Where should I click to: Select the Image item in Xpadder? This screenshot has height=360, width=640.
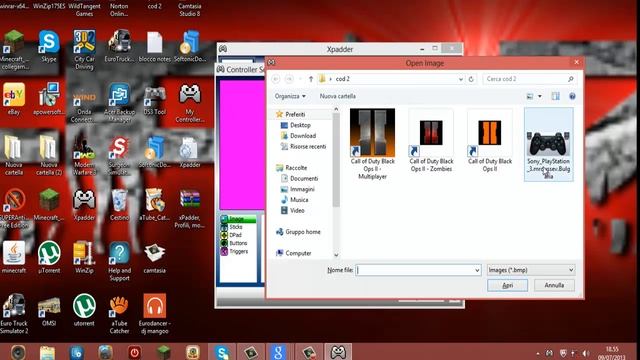238,219
